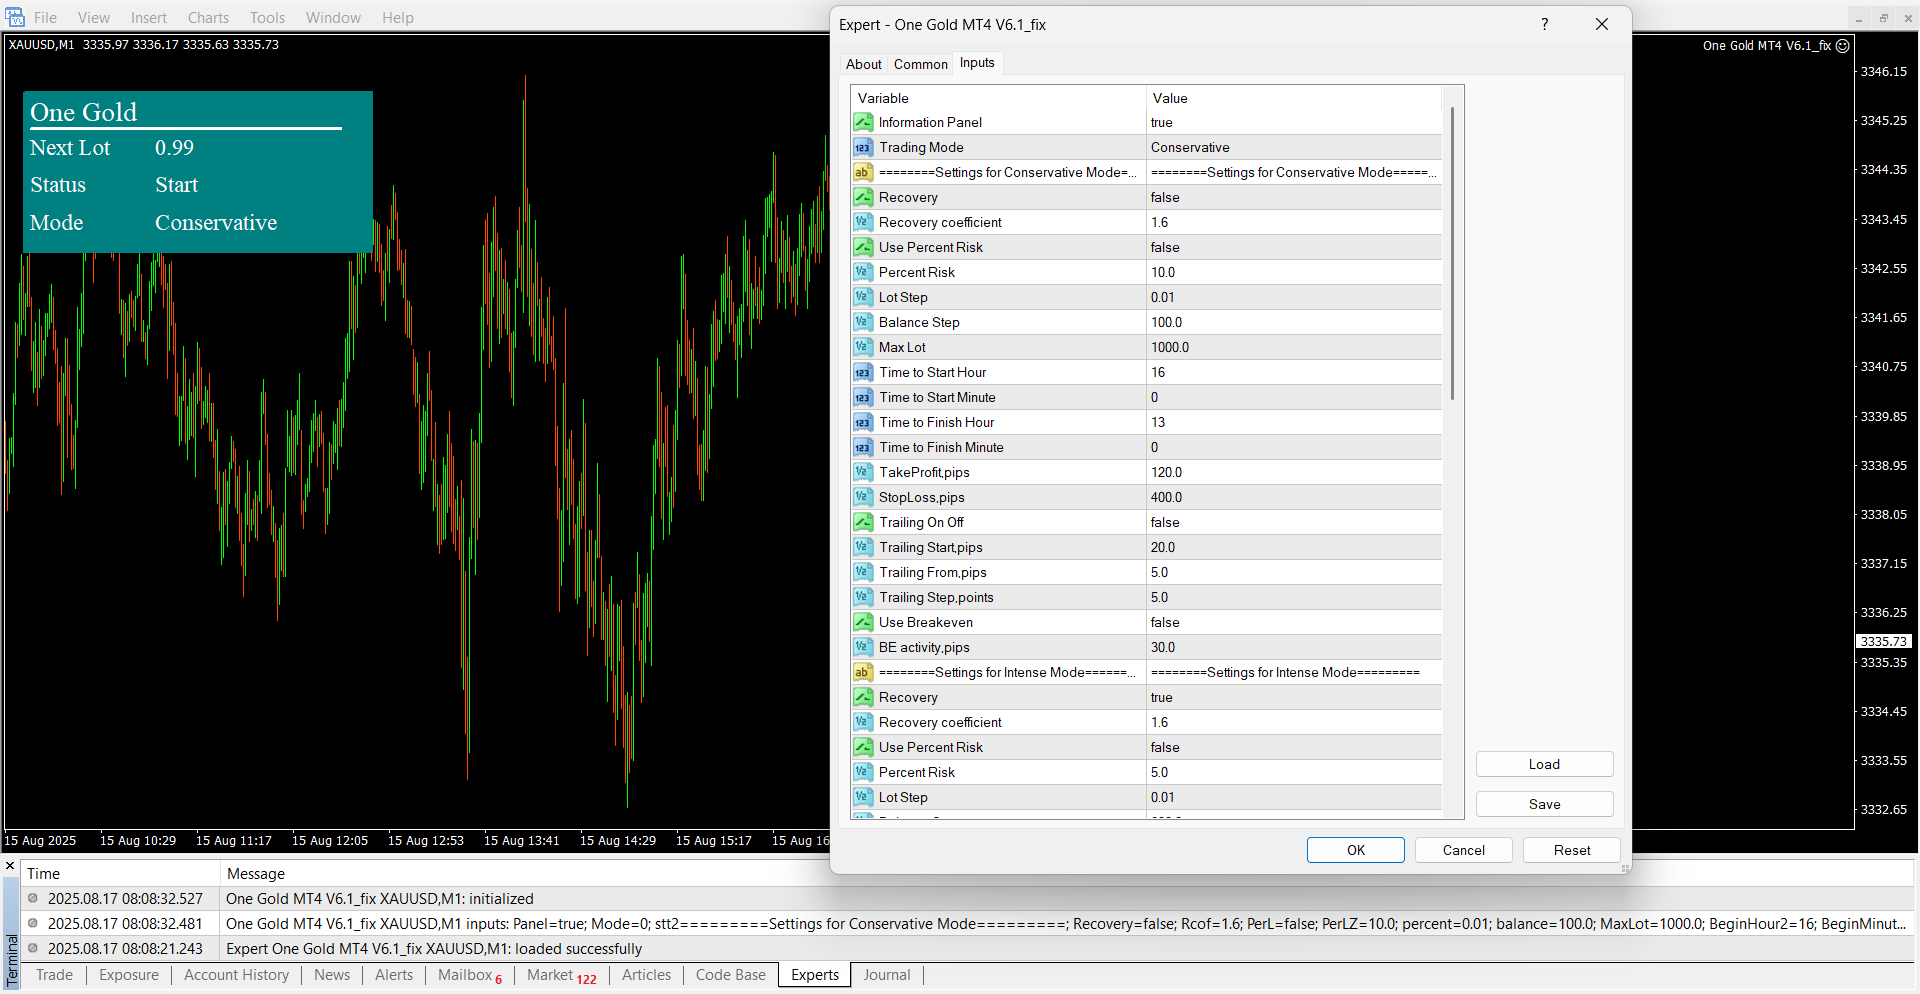Screen dimensions: 1920x994
Task: Open the Journal tab in Terminal
Action: (x=886, y=975)
